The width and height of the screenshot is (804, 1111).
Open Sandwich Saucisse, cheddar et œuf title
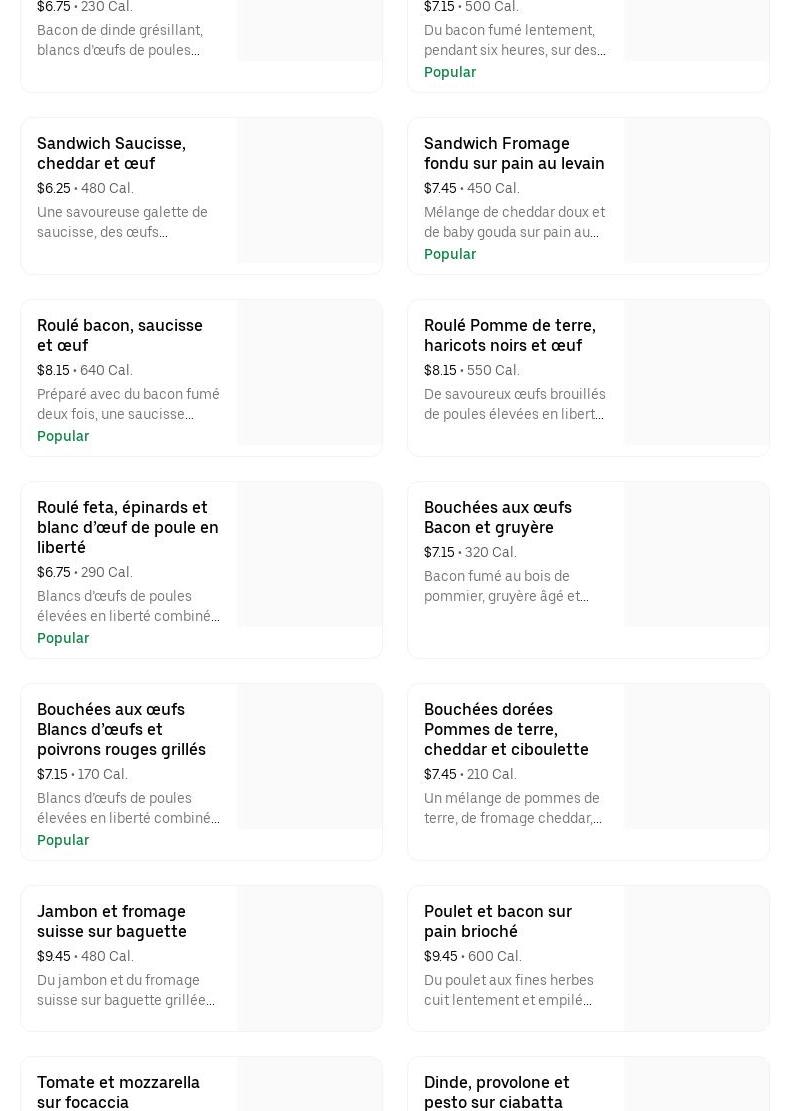click(111, 153)
